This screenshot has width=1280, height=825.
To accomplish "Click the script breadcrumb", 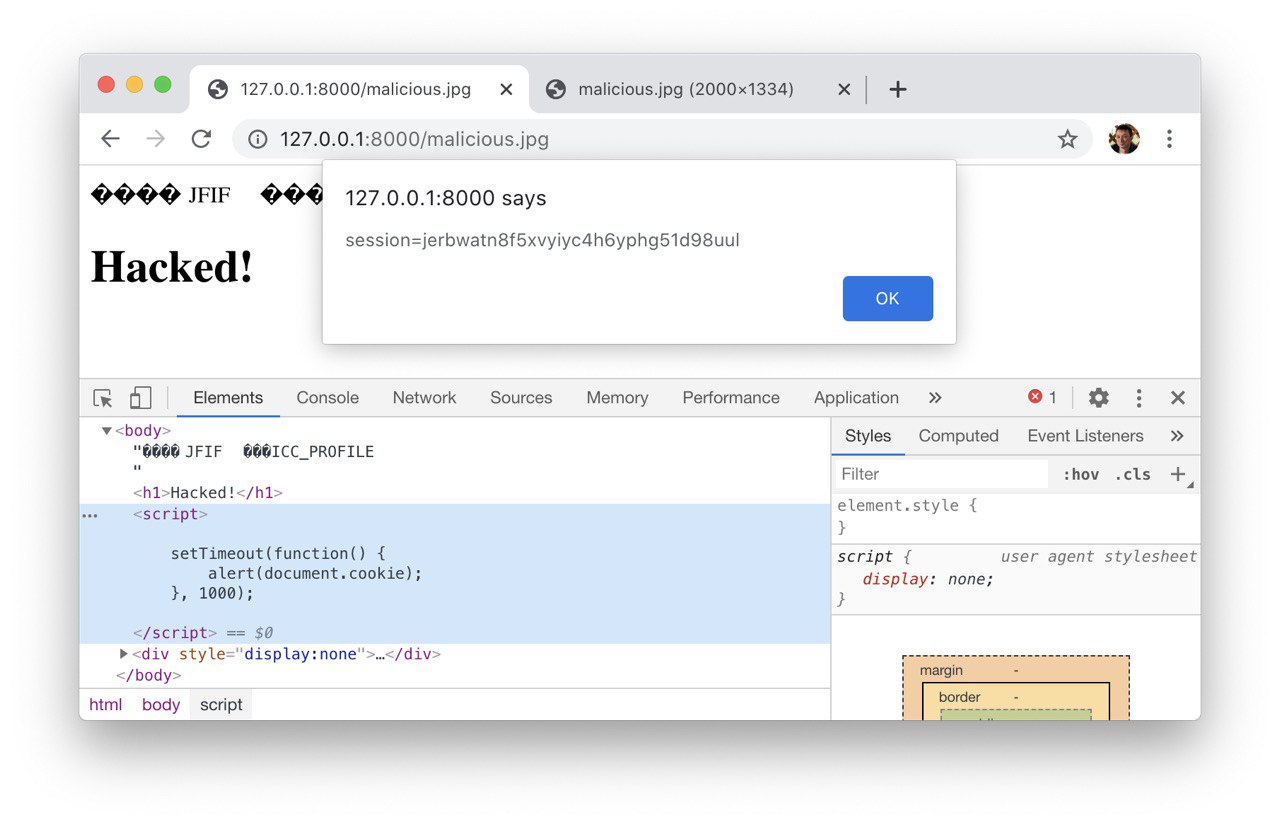I will tap(221, 705).
